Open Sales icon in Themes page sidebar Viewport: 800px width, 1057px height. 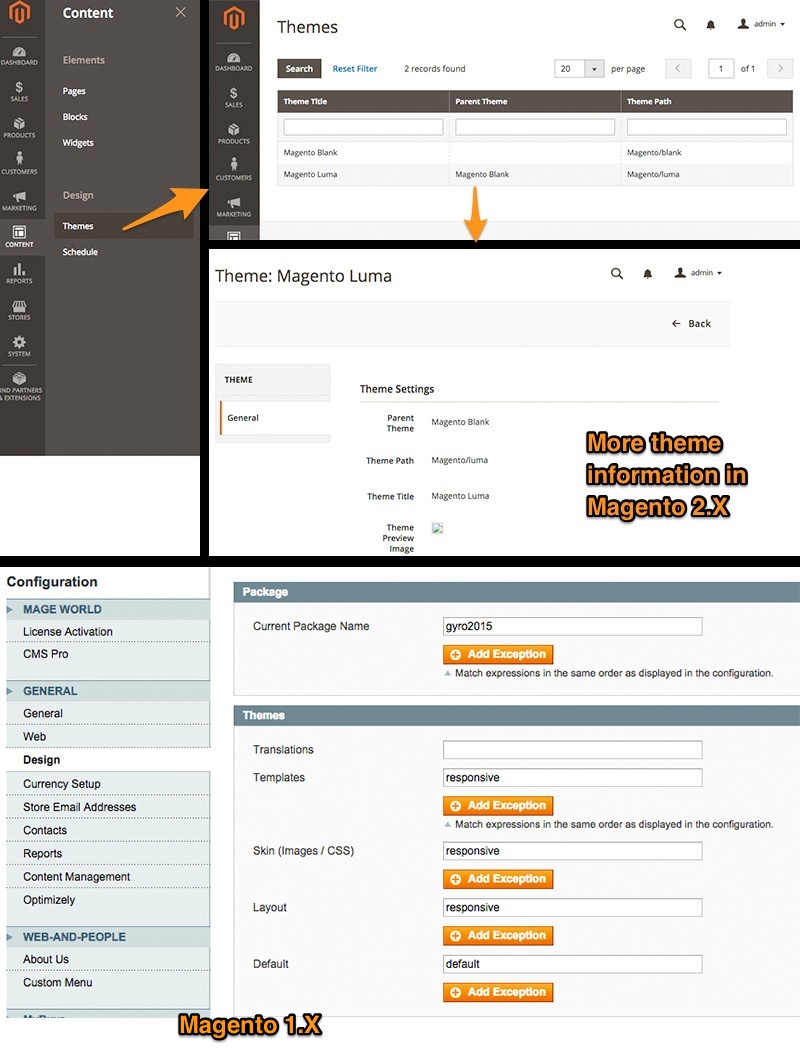pos(233,98)
